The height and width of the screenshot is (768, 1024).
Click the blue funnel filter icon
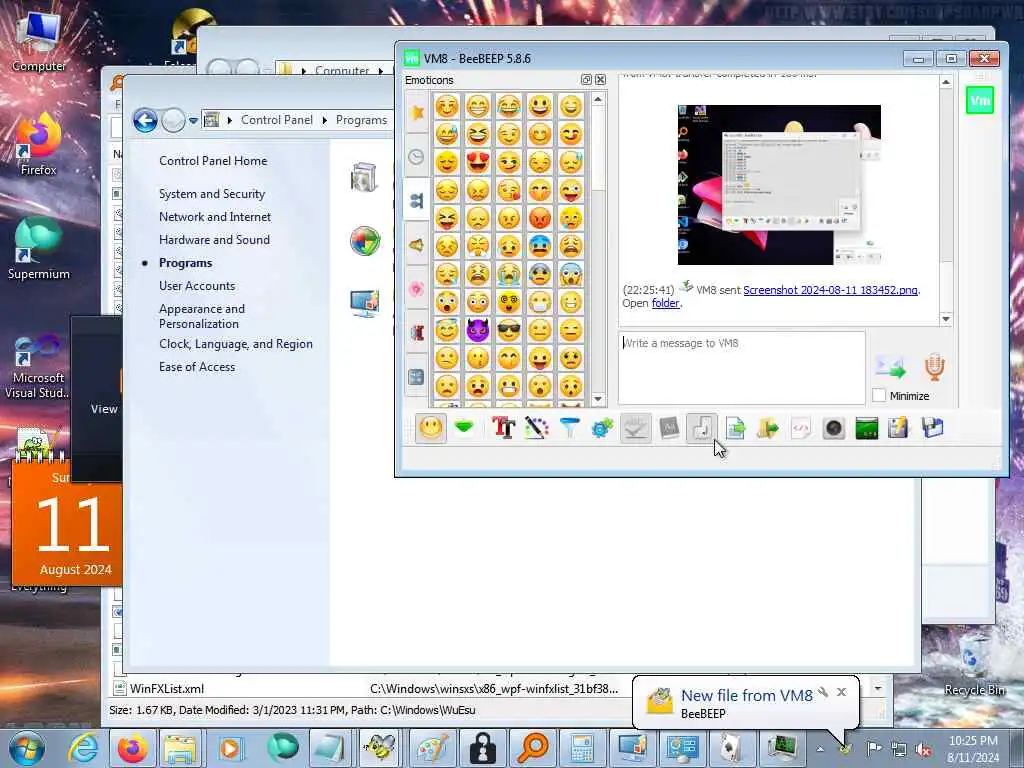[x=569, y=428]
